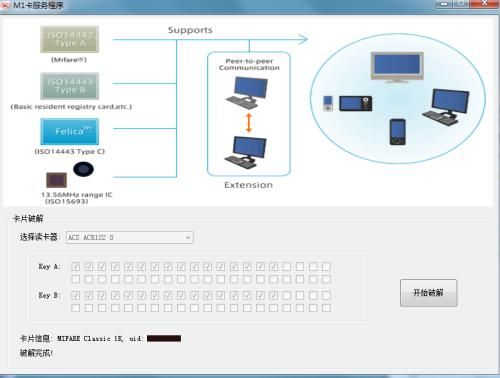Click the M1 app icon in title bar

point(5,5)
